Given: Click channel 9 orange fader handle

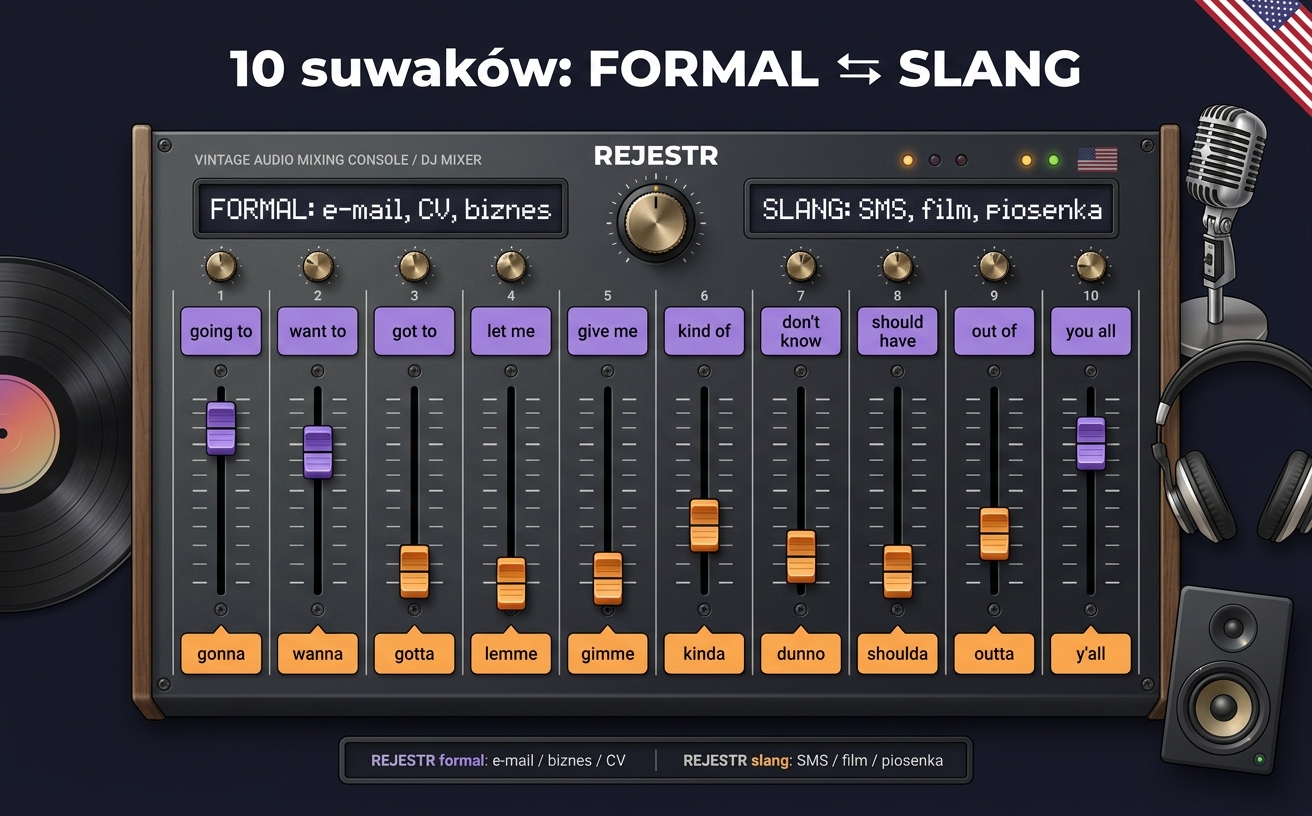Looking at the screenshot, I should point(994,533).
